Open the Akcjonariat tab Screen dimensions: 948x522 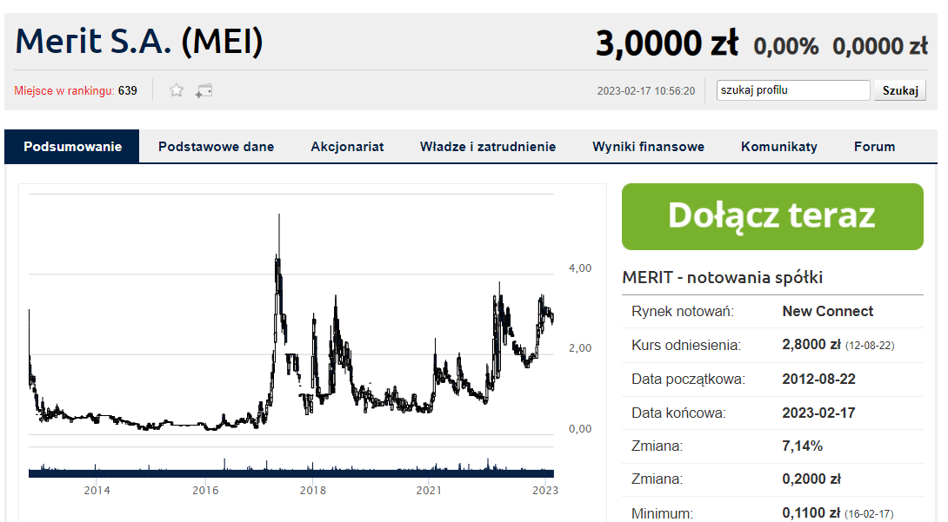[347, 146]
